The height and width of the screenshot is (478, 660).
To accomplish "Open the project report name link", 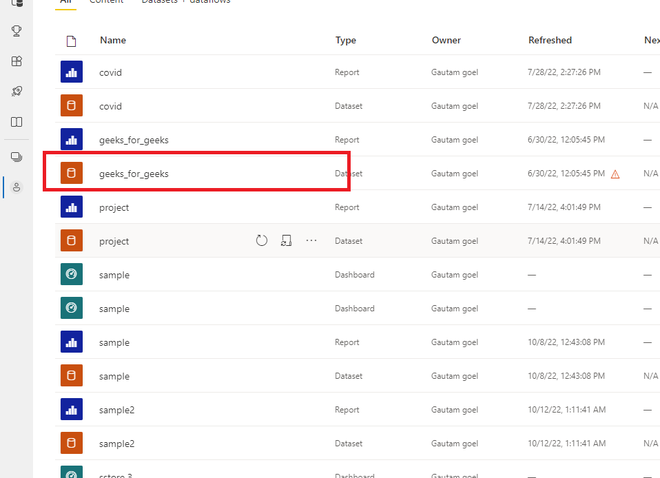I will click(114, 208).
